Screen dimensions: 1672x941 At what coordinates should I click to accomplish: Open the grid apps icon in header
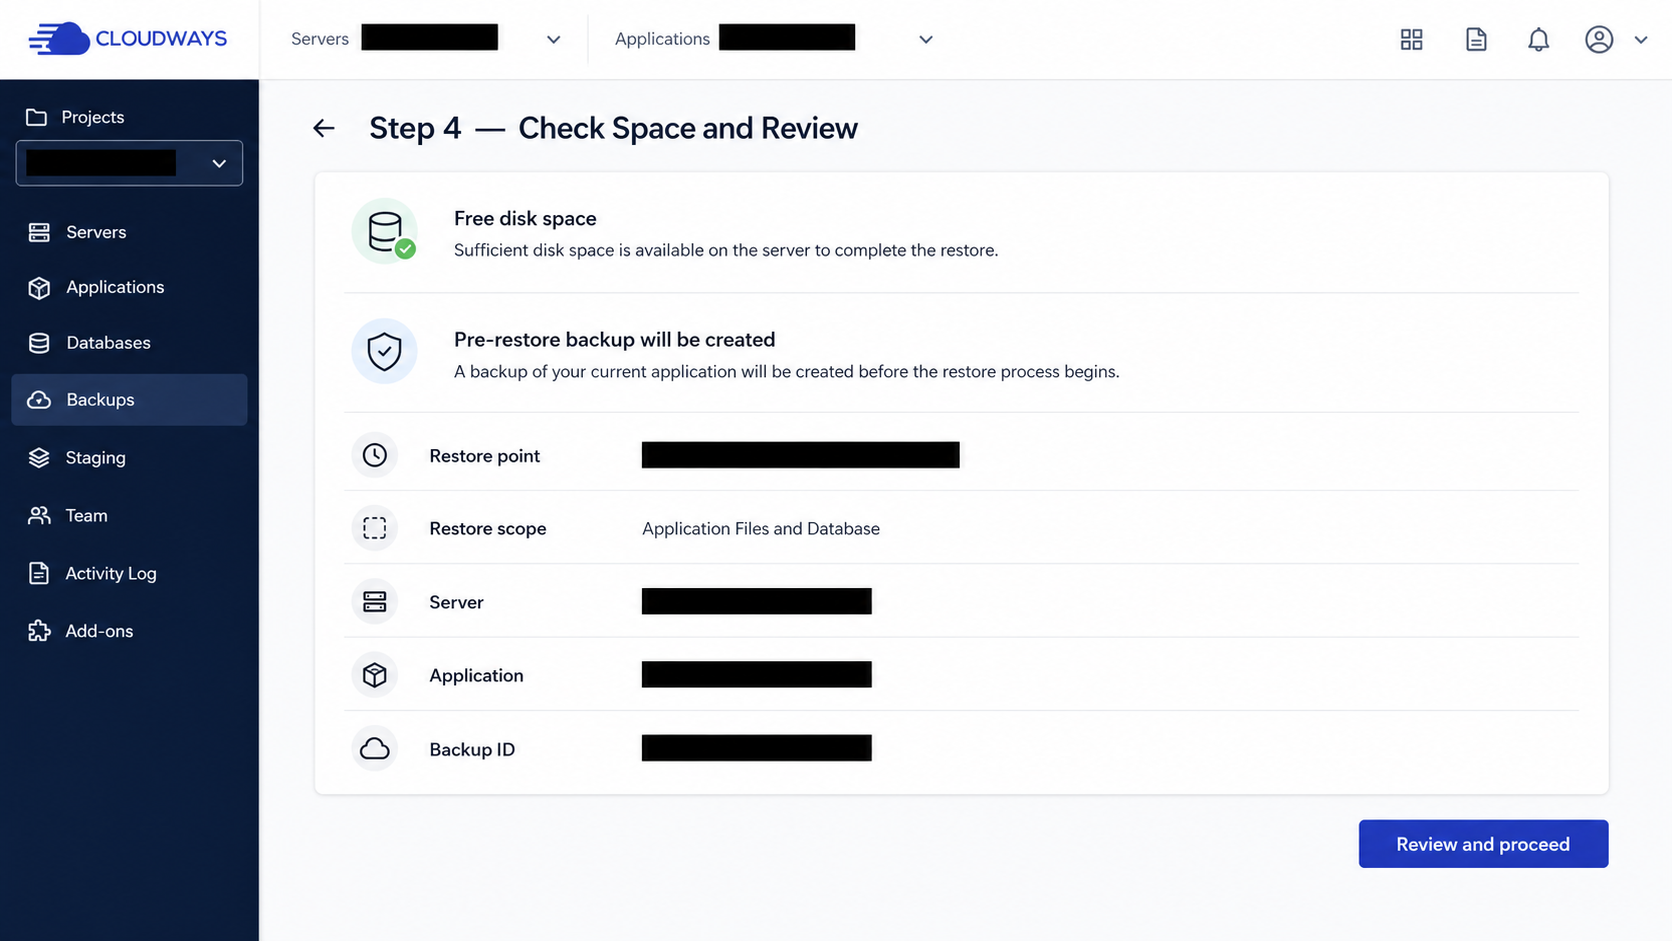tap(1411, 39)
